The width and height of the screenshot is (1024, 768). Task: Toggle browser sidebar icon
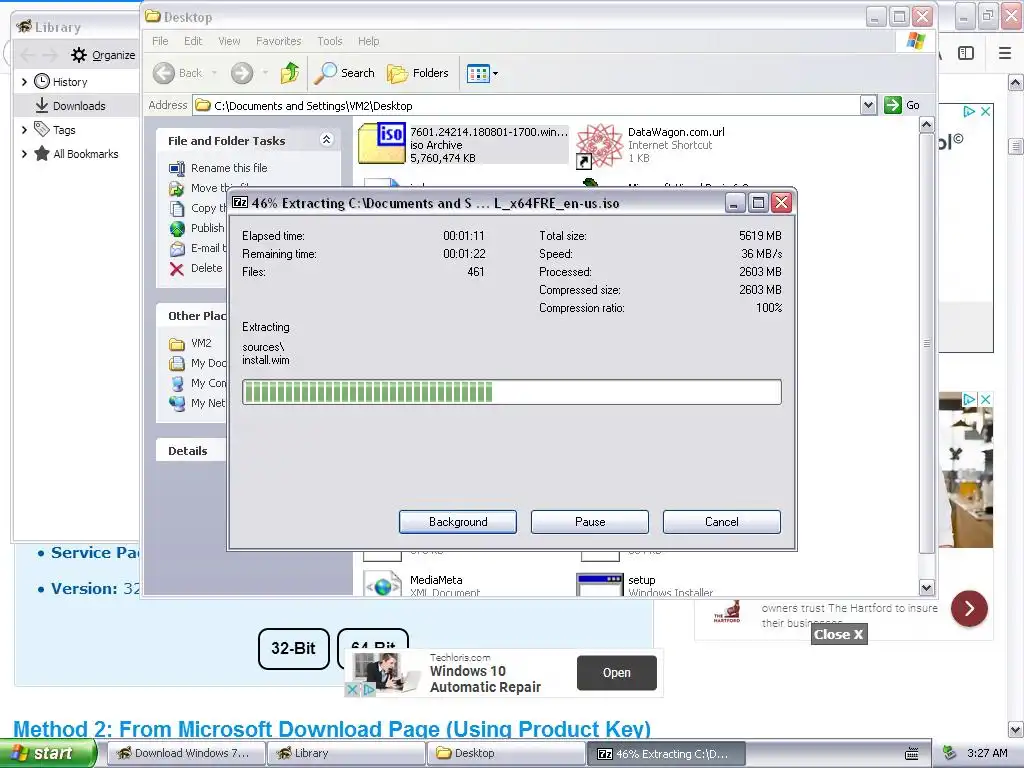(x=966, y=53)
